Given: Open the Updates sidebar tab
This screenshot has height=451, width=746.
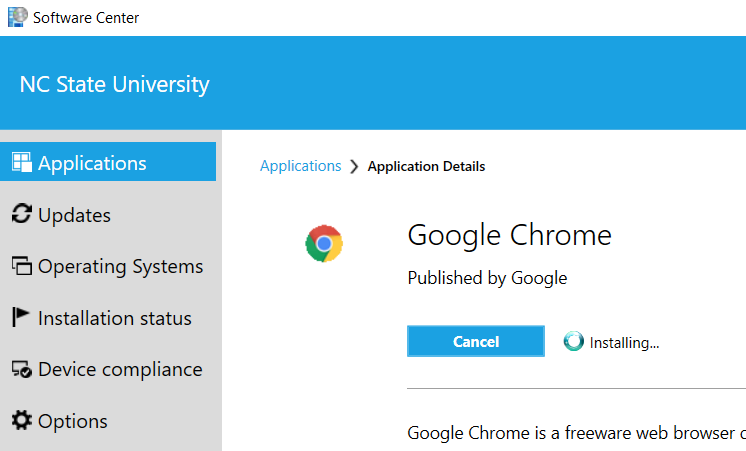Looking at the screenshot, I should (x=108, y=215).
